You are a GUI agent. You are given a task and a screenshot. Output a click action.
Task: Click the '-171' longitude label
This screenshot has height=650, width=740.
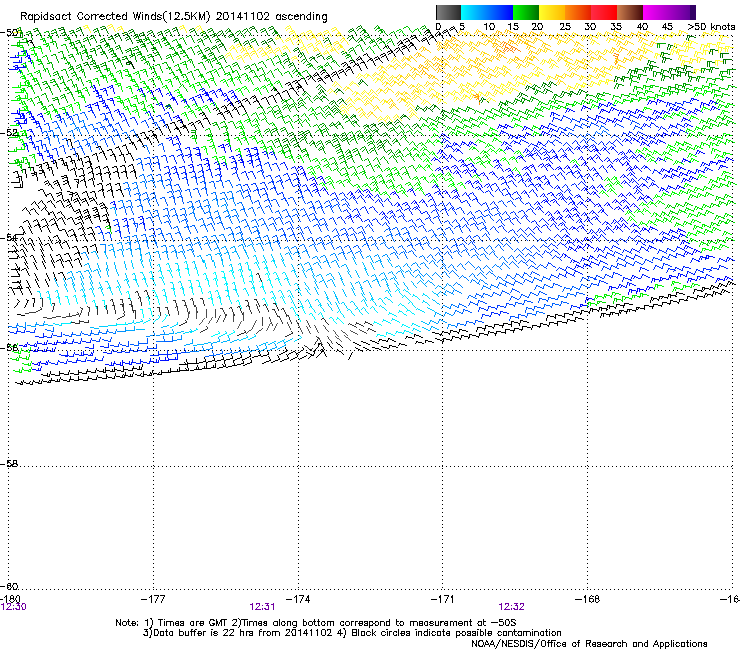(443, 599)
